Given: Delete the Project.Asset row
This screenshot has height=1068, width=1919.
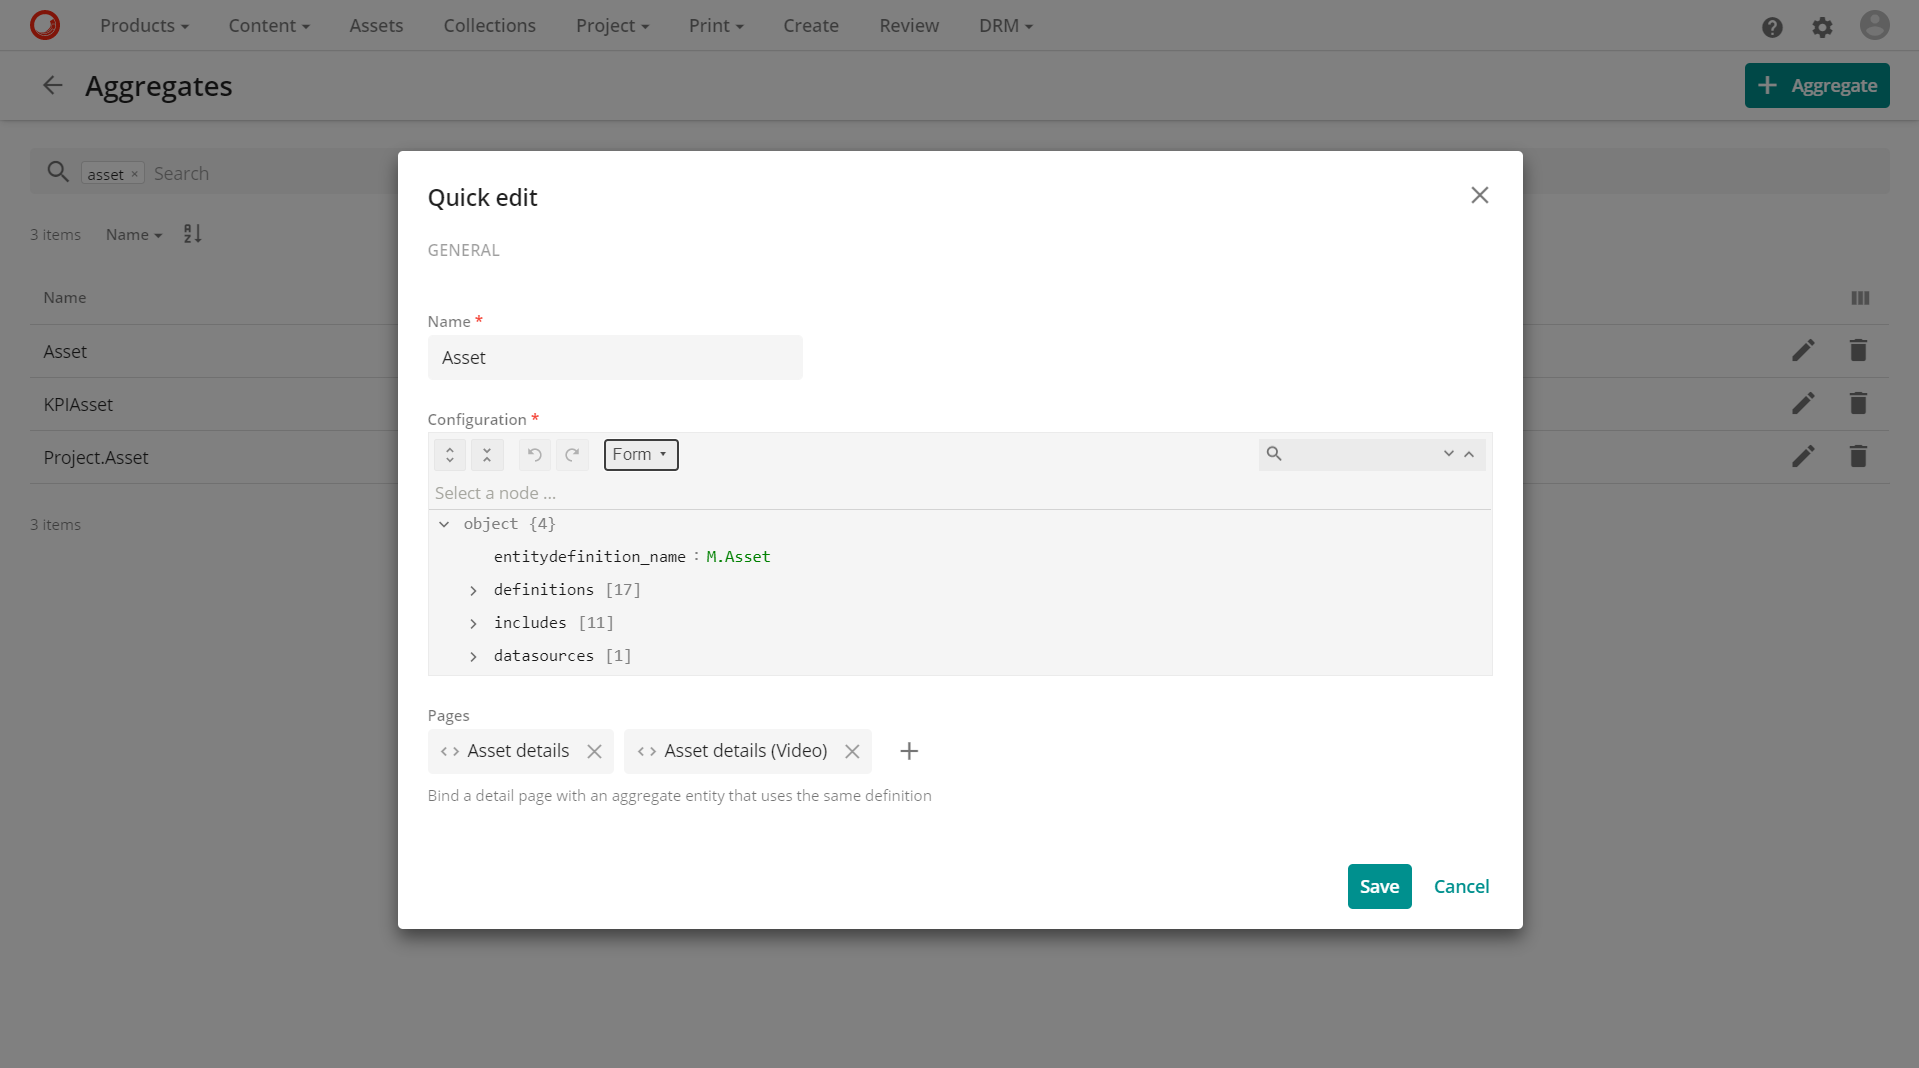Looking at the screenshot, I should (x=1858, y=456).
